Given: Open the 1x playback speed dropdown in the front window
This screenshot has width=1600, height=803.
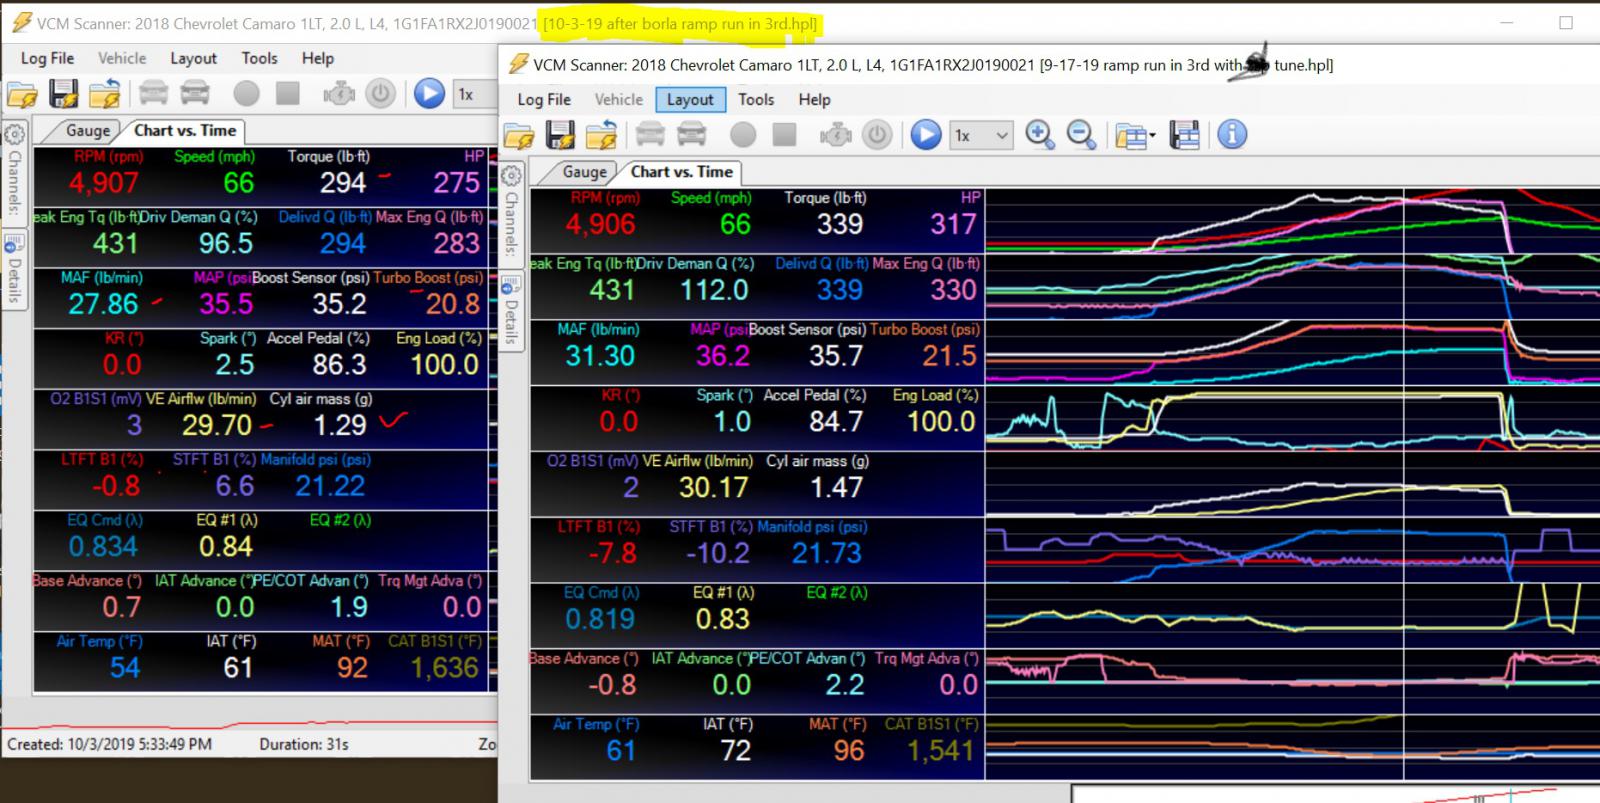Looking at the screenshot, I should pos(981,135).
